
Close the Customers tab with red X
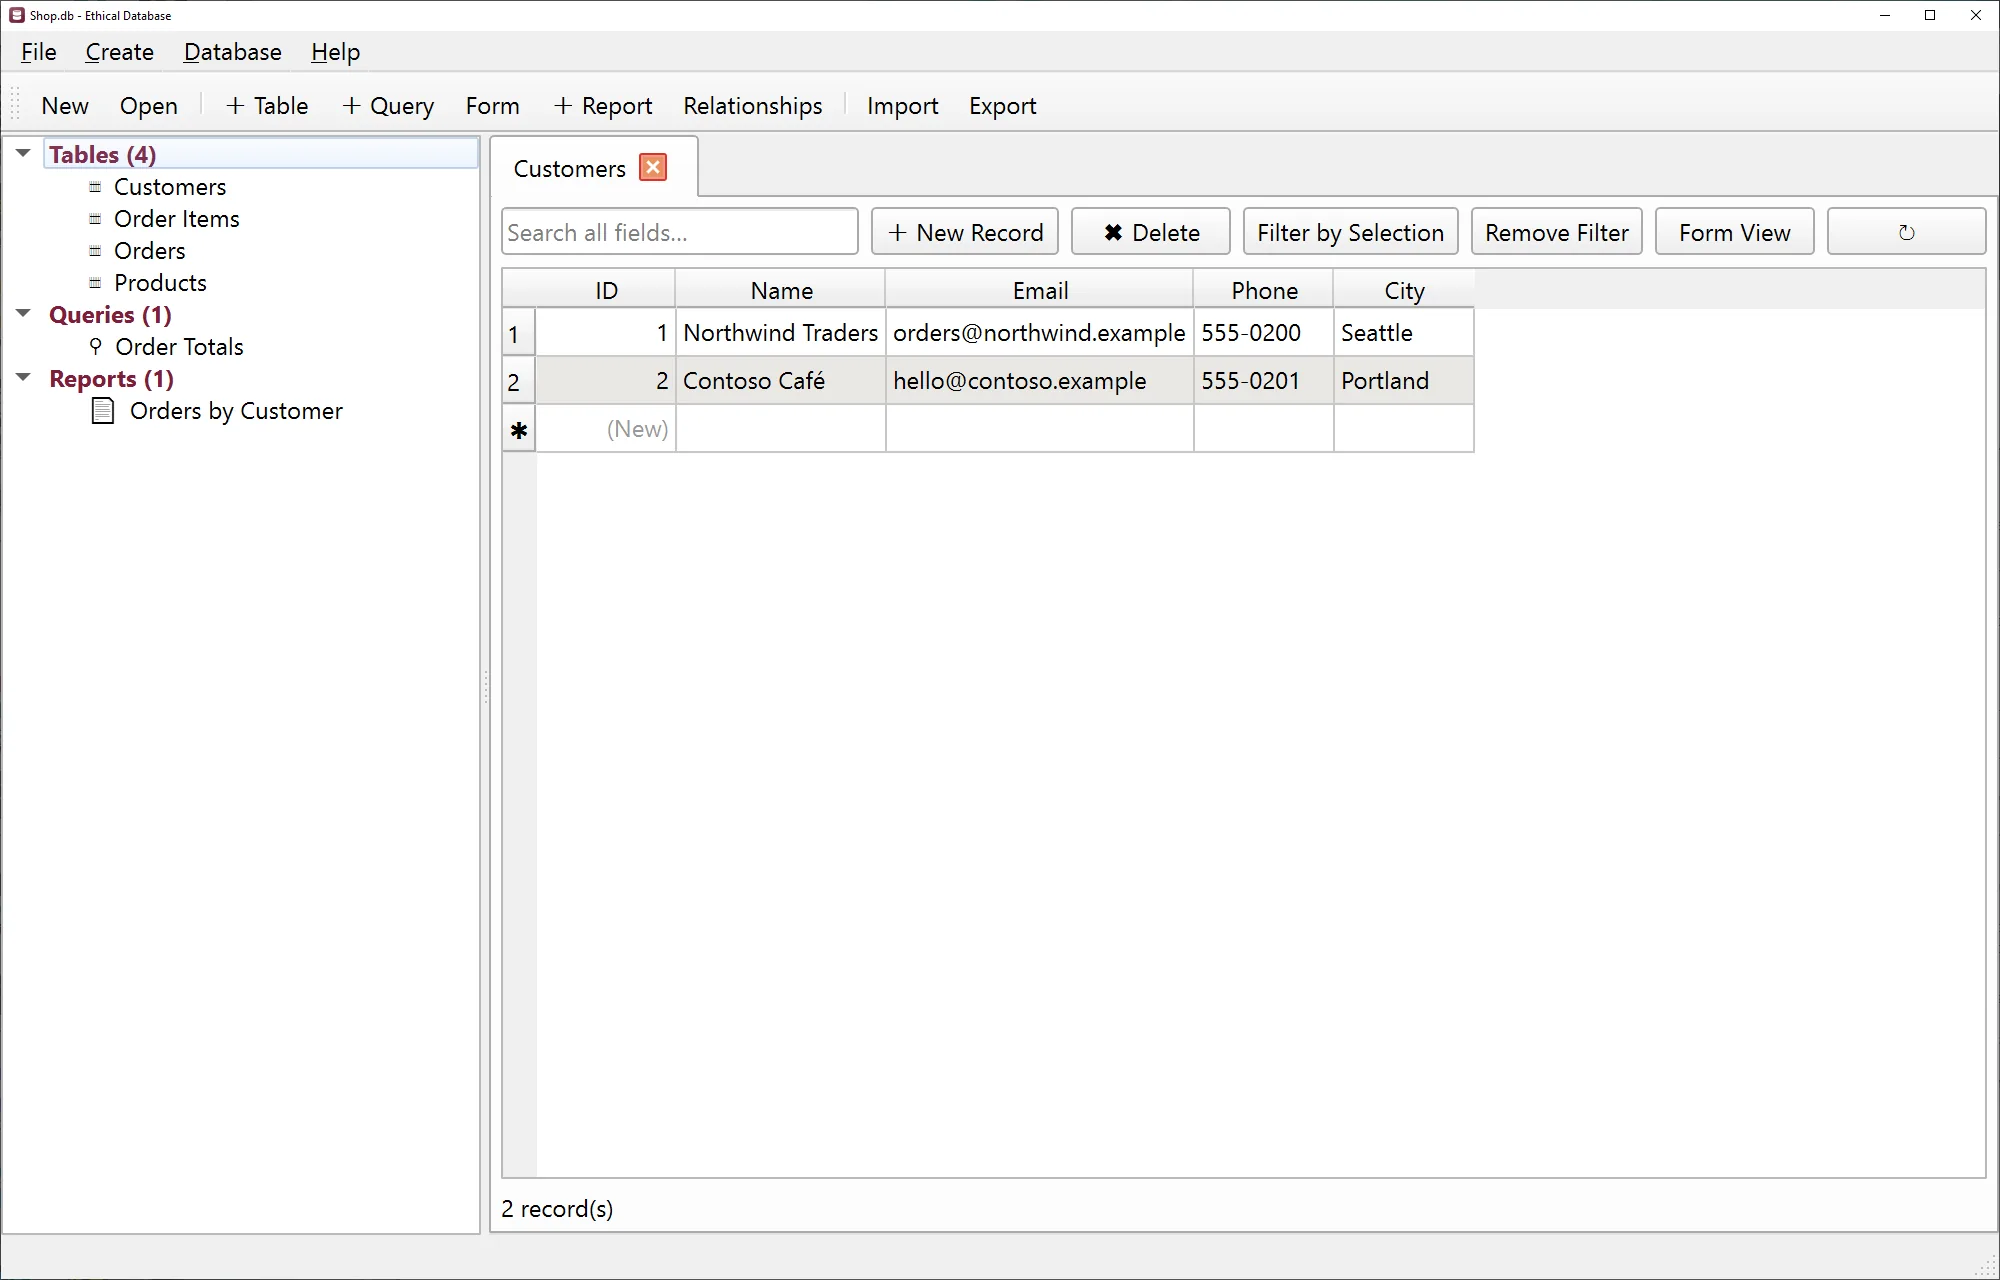(x=653, y=167)
